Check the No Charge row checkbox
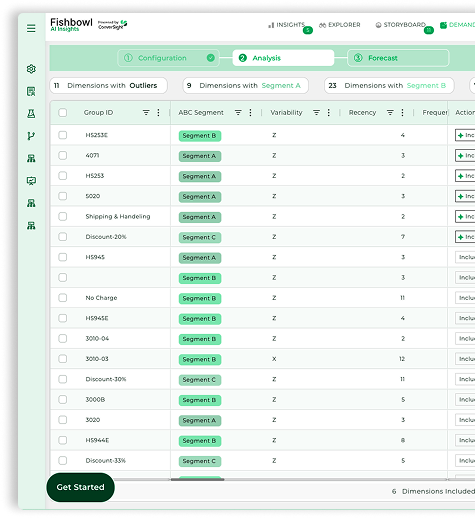 62,298
